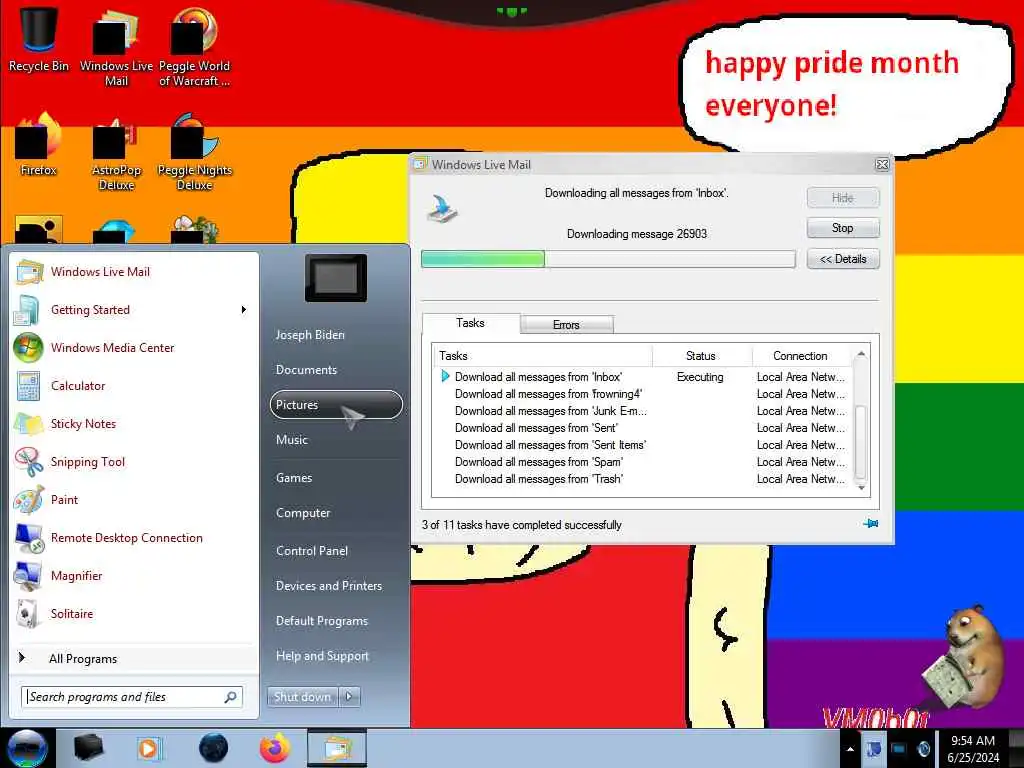
Task: Switch to the Errors tab
Action: 566,325
